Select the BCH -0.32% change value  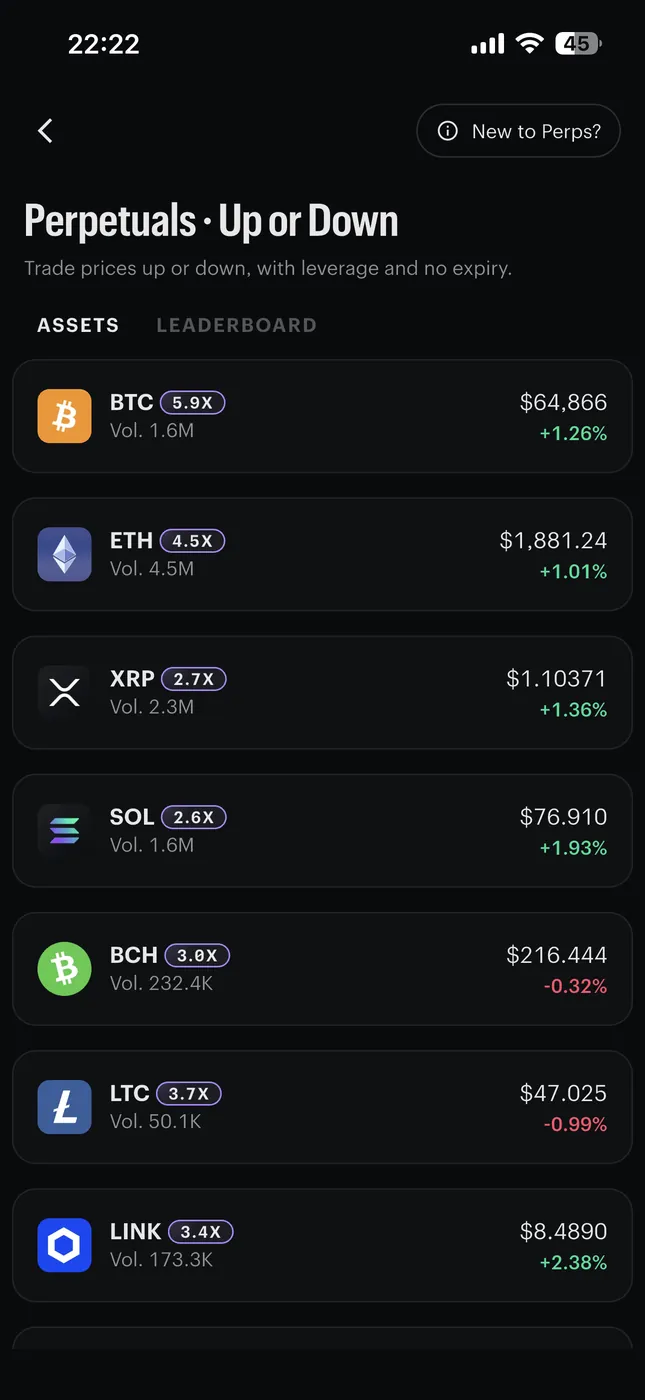575,986
